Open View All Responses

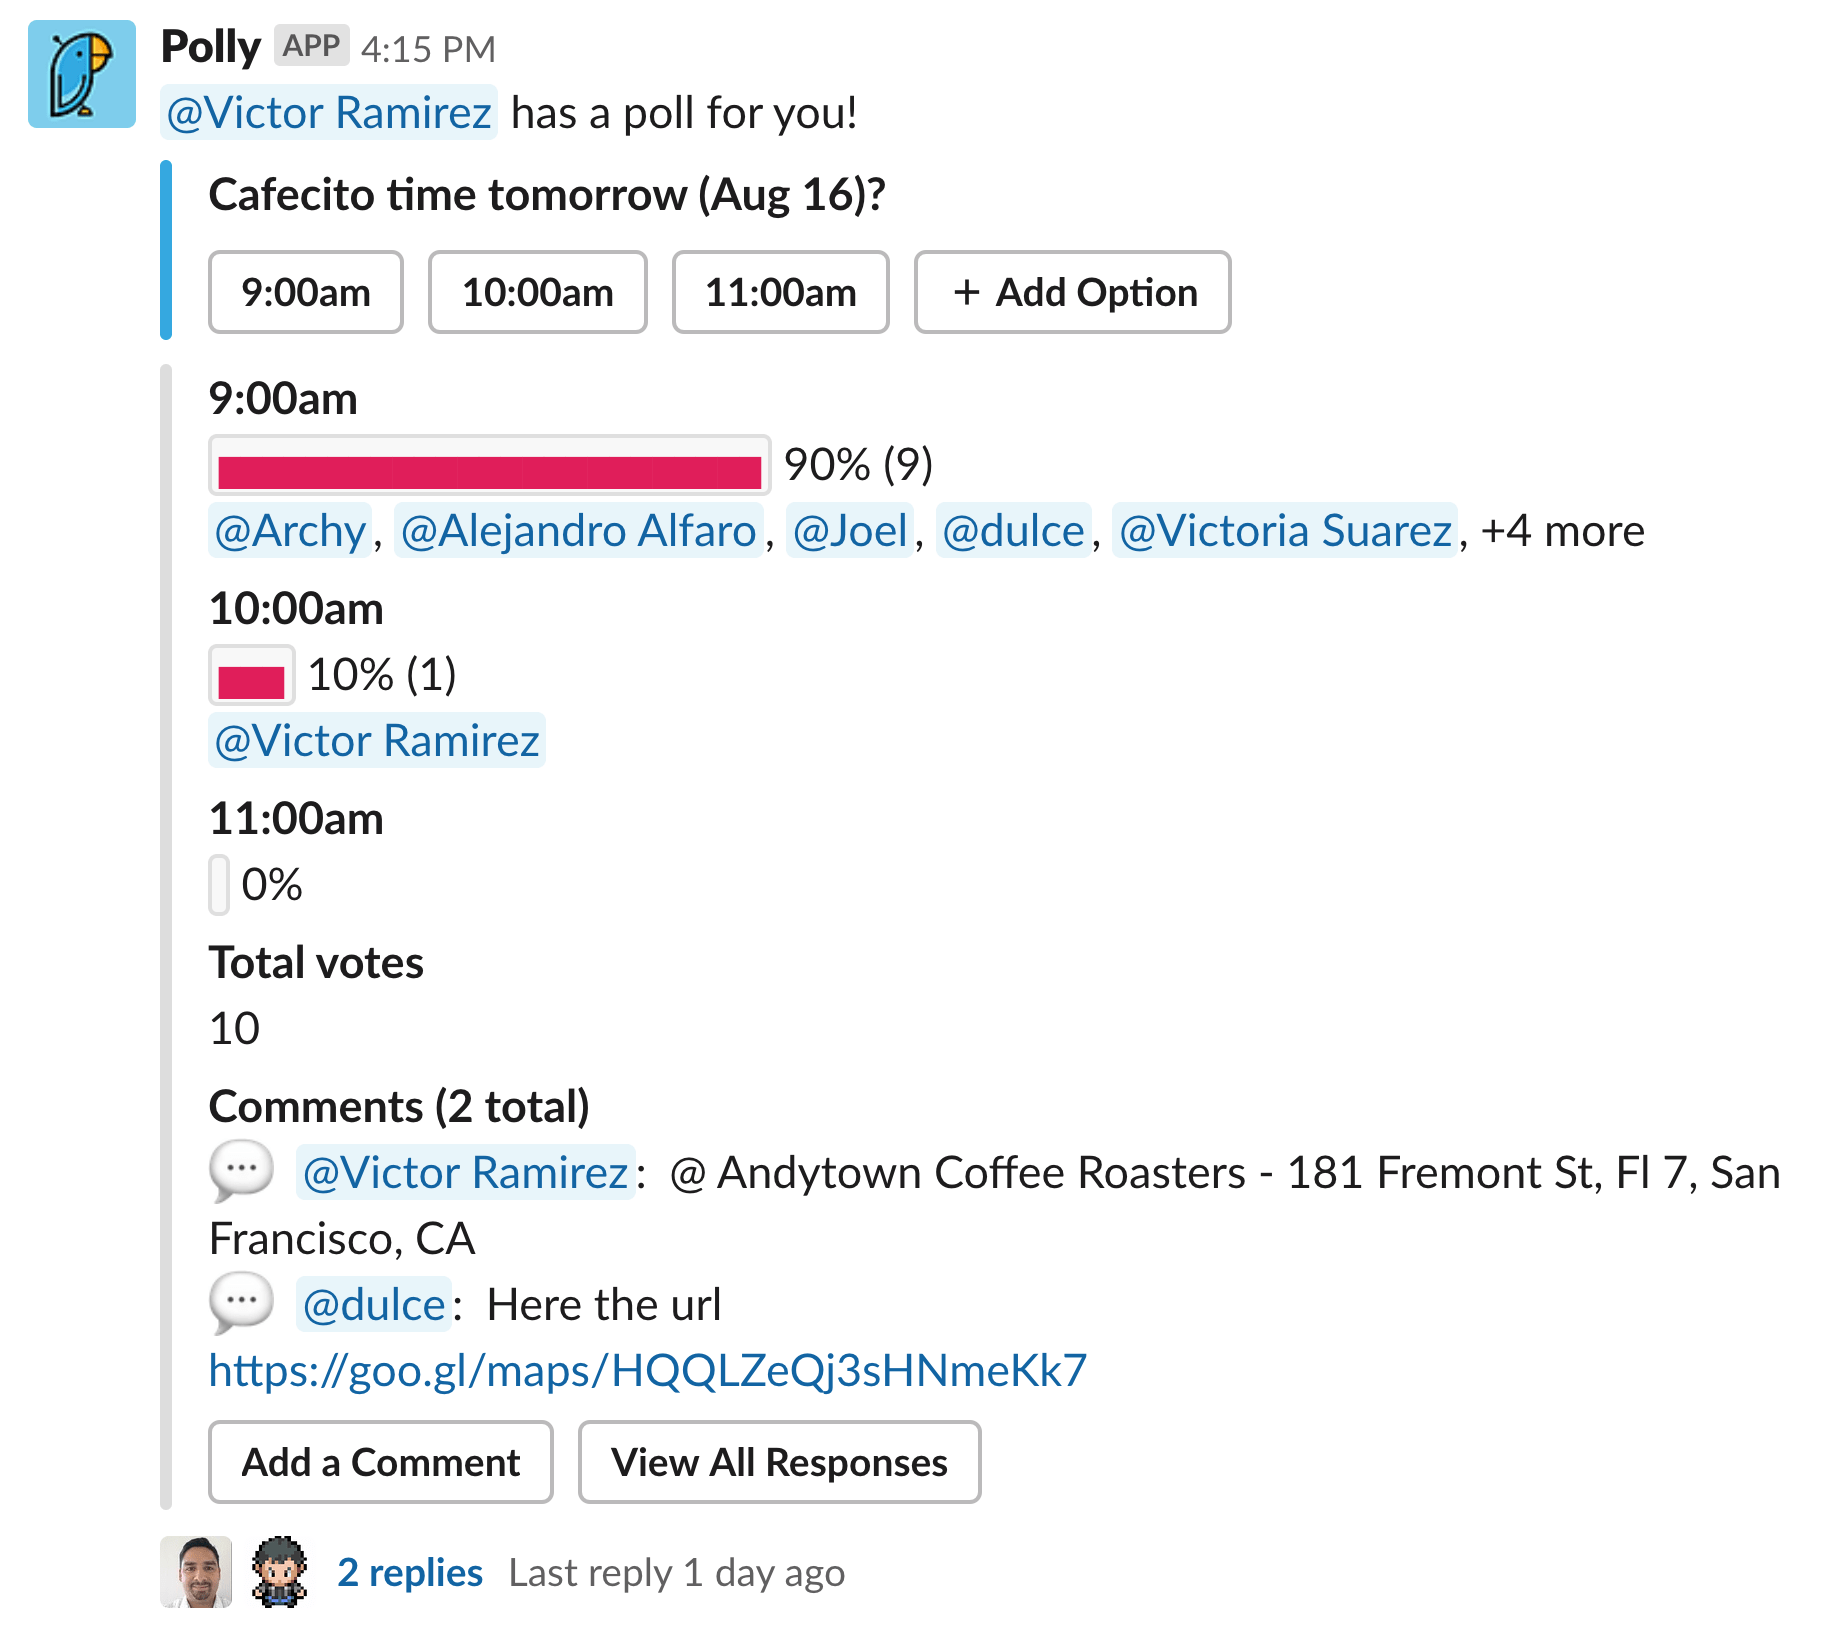pos(779,1462)
